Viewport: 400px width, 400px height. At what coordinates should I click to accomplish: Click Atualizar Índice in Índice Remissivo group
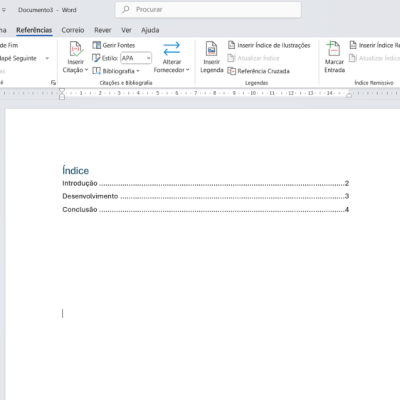375,58
